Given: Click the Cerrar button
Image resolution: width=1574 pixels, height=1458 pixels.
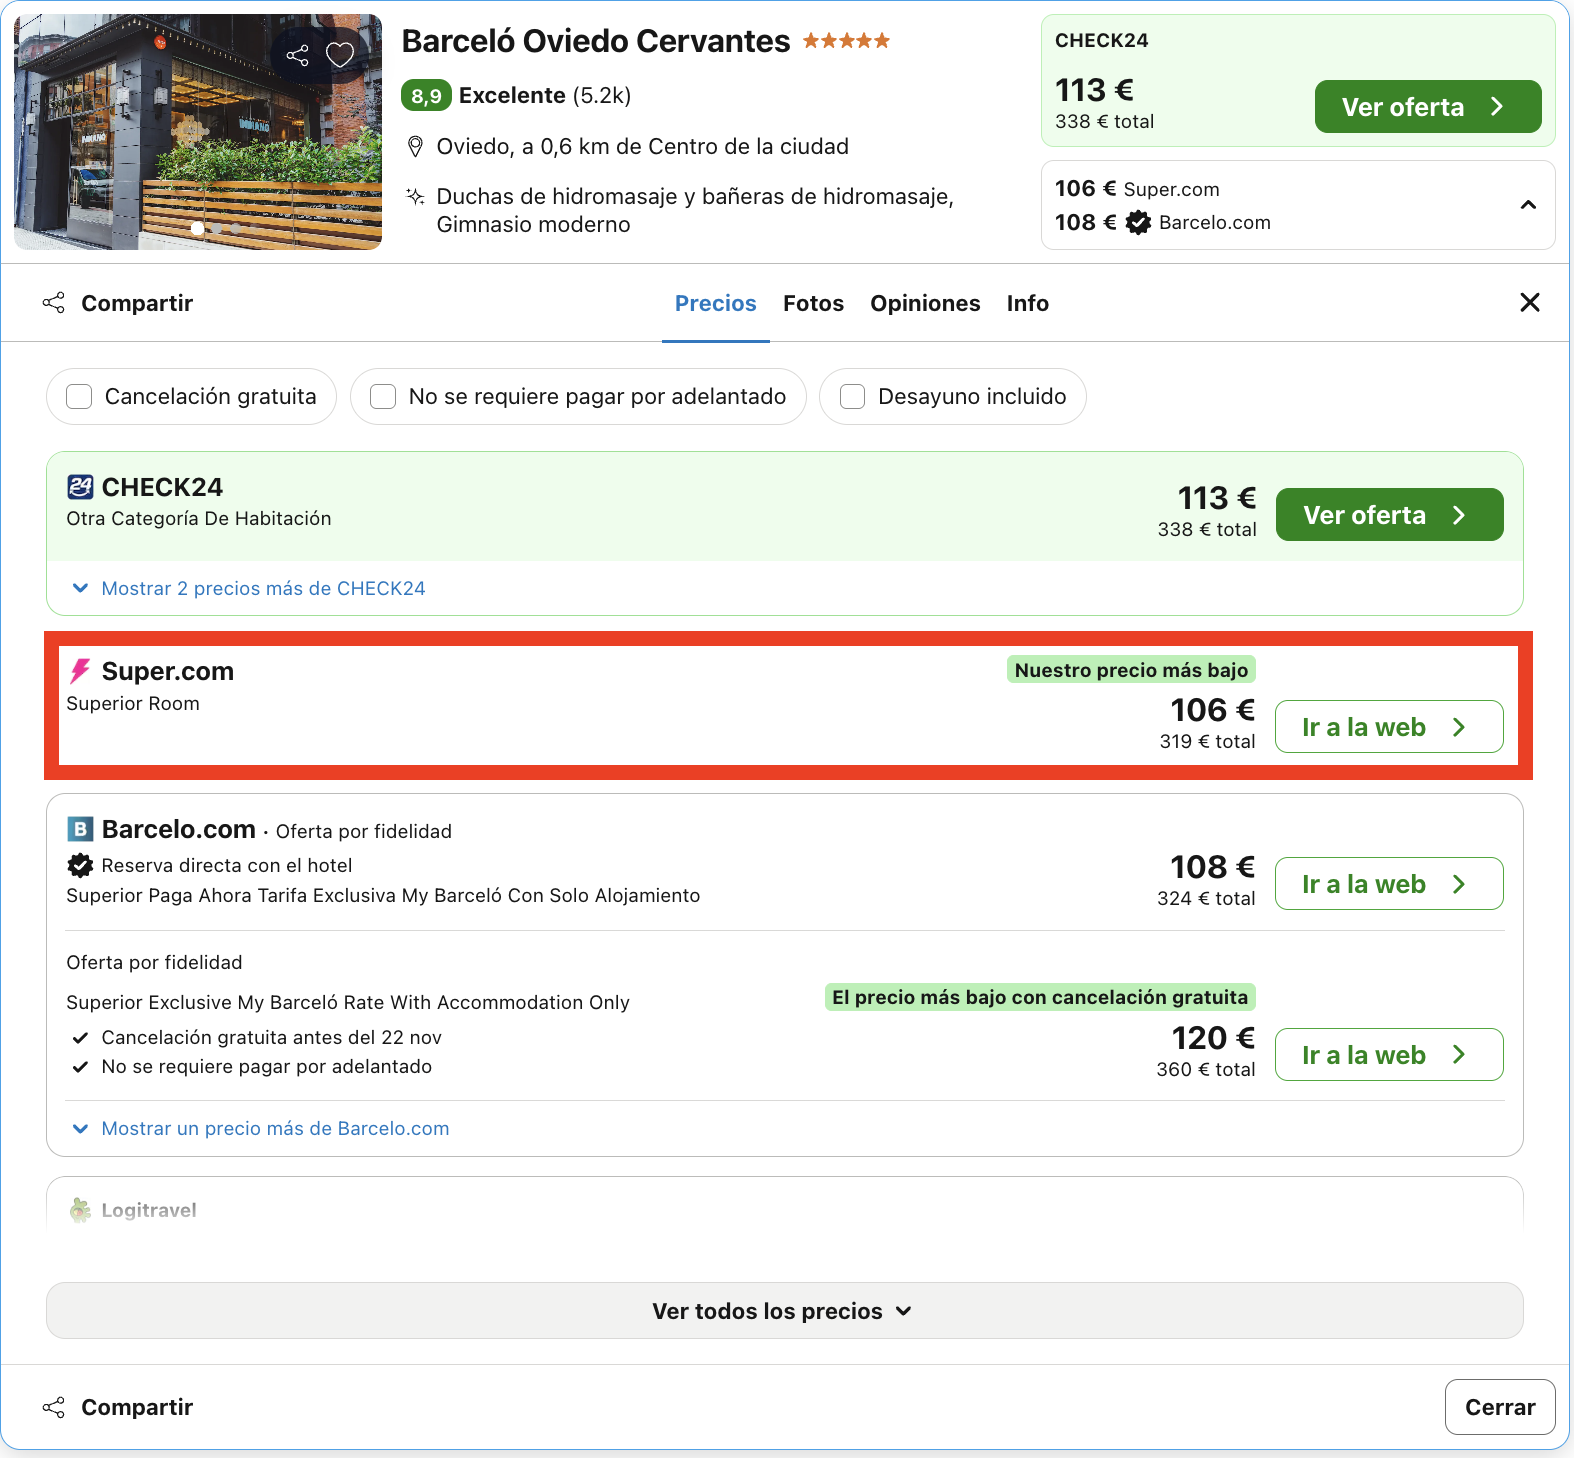Looking at the screenshot, I should pyautogui.click(x=1500, y=1407).
